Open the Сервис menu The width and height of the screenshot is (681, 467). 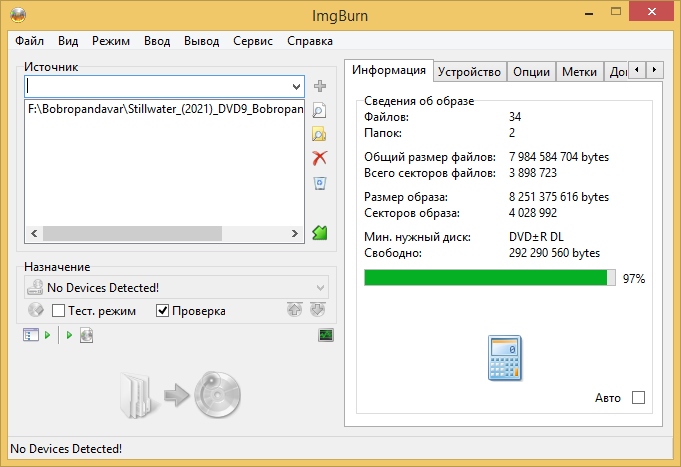253,41
